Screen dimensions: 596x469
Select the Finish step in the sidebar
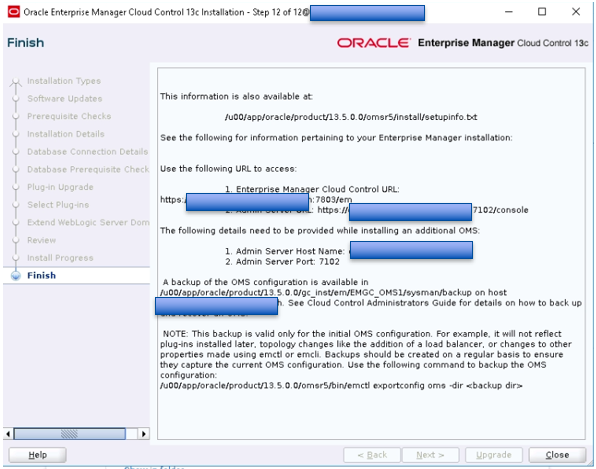click(41, 275)
